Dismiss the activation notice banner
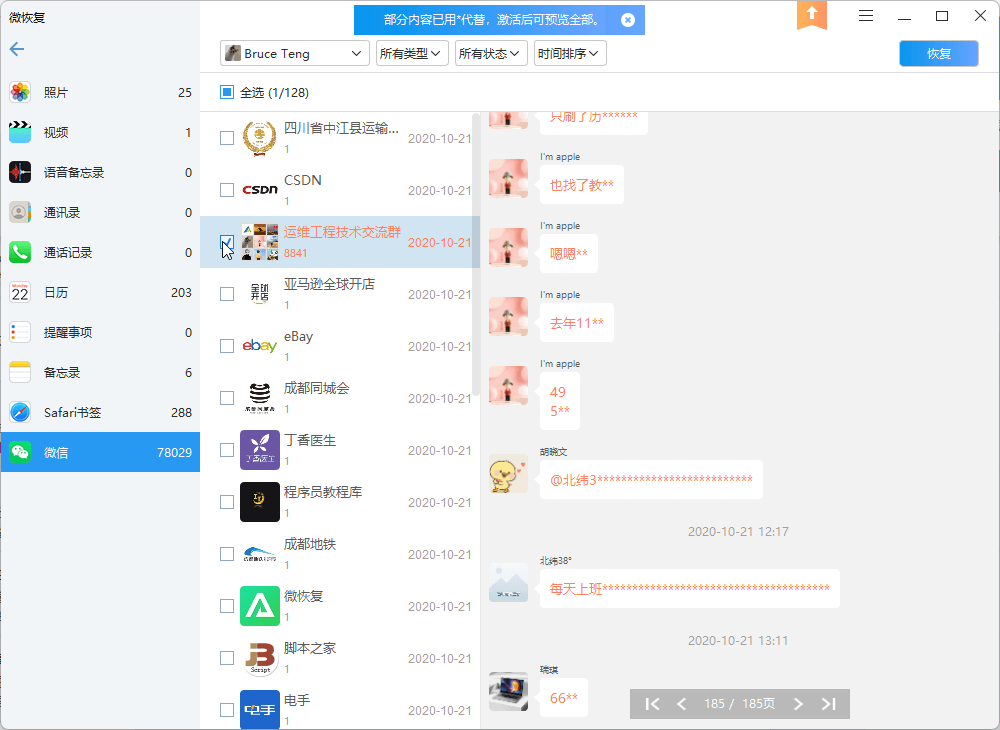Image resolution: width=1000 pixels, height=730 pixels. [x=627, y=19]
